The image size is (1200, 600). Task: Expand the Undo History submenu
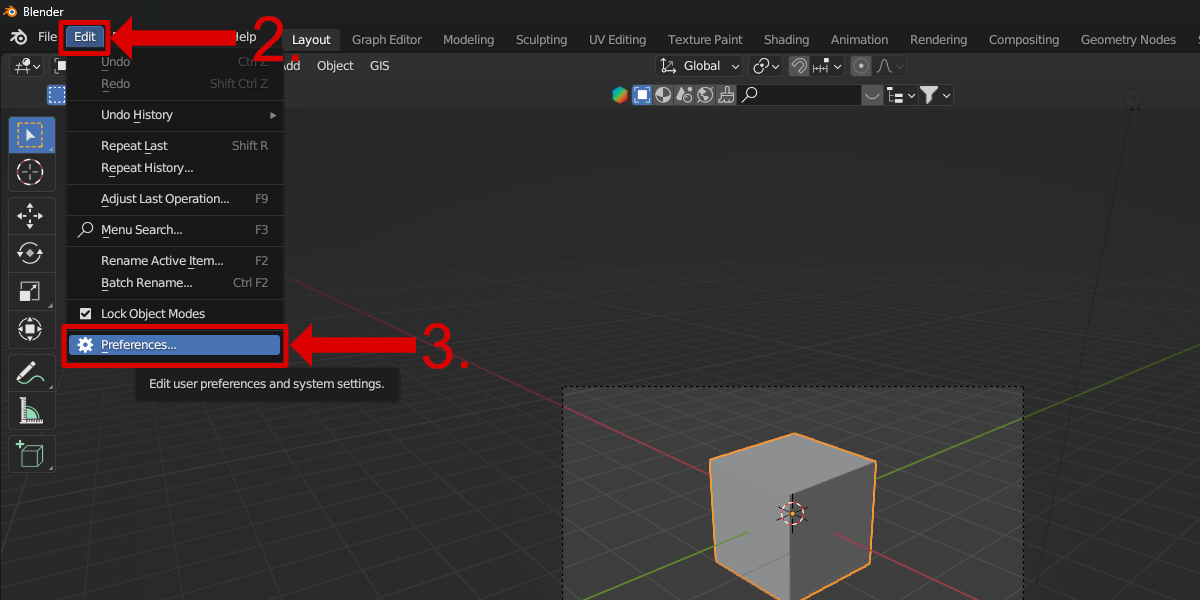(175, 115)
